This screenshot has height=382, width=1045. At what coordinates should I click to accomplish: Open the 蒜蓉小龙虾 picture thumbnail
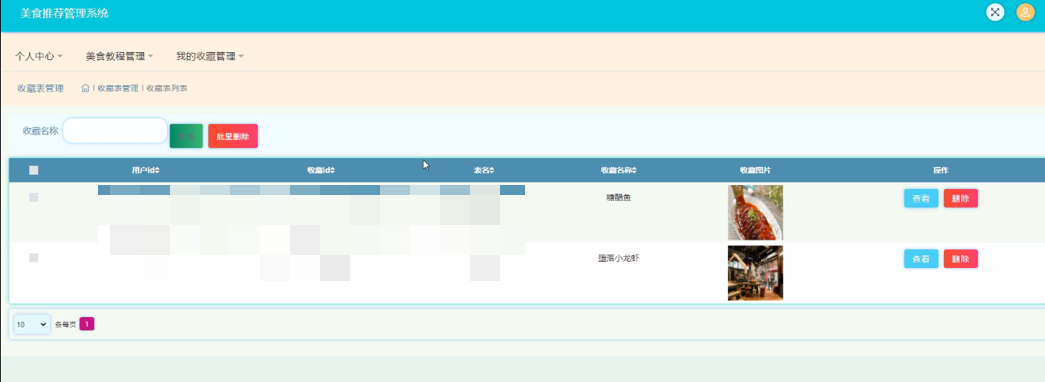755,273
